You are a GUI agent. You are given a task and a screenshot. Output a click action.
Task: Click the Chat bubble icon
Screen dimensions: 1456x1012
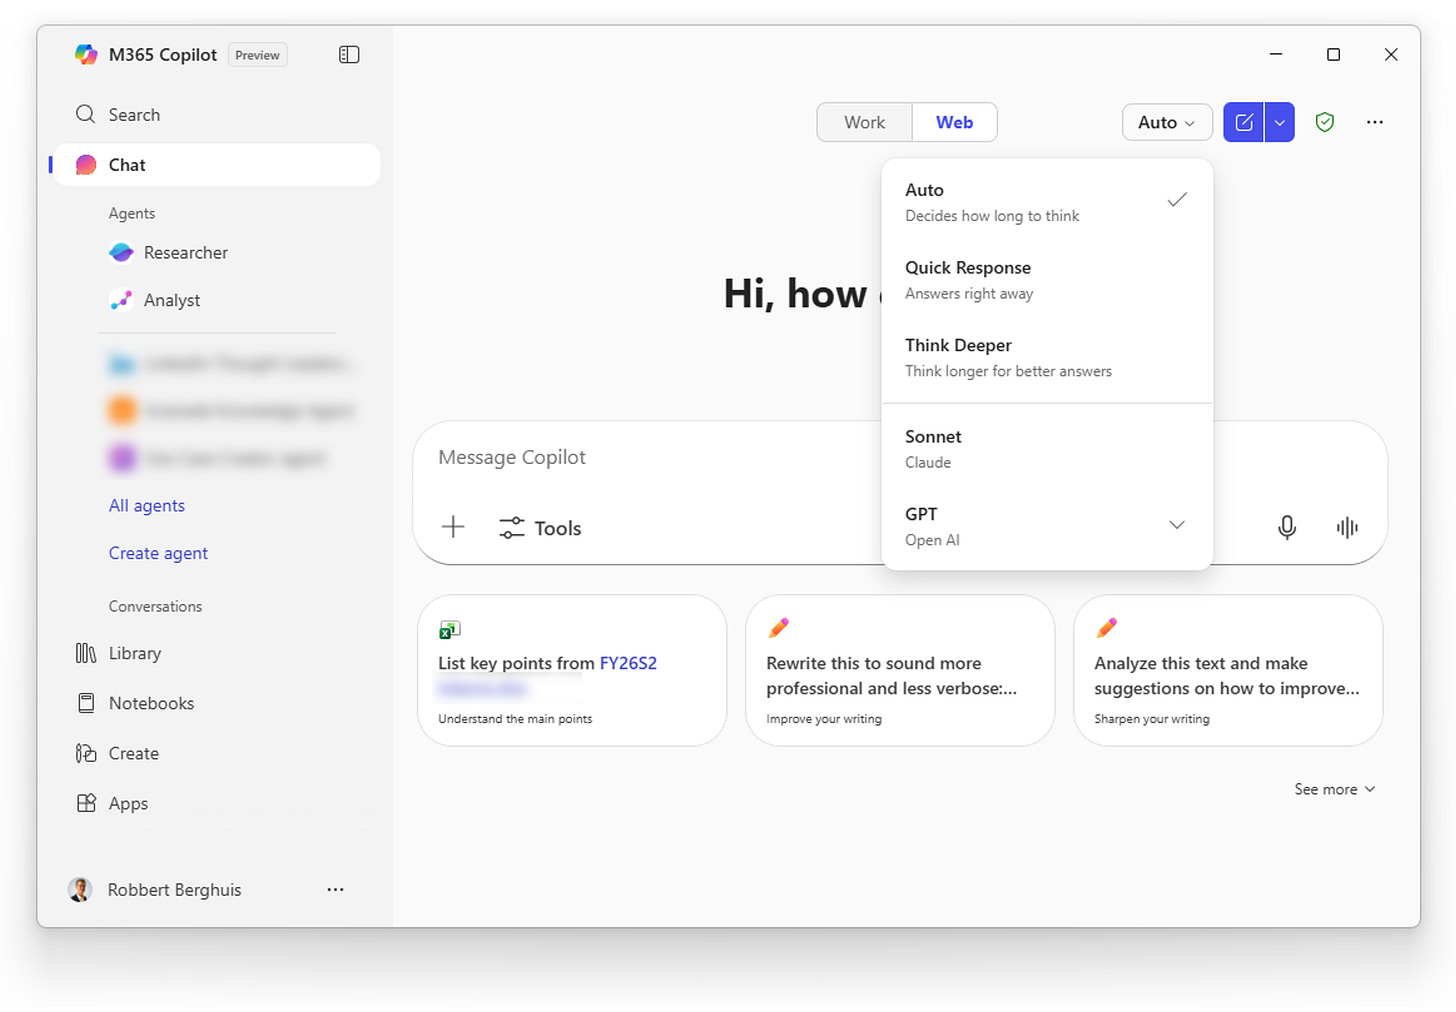tap(86, 165)
